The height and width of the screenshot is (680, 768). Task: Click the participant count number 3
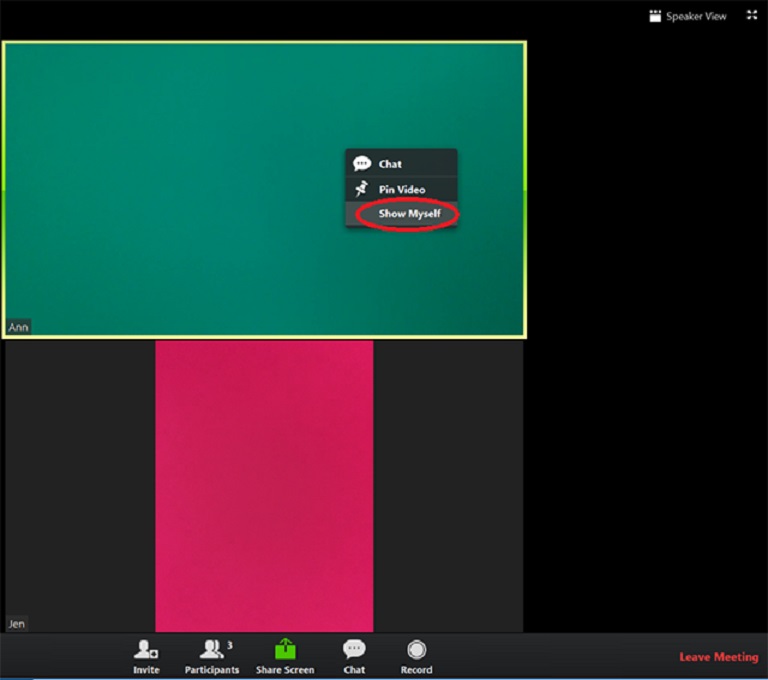coord(230,645)
